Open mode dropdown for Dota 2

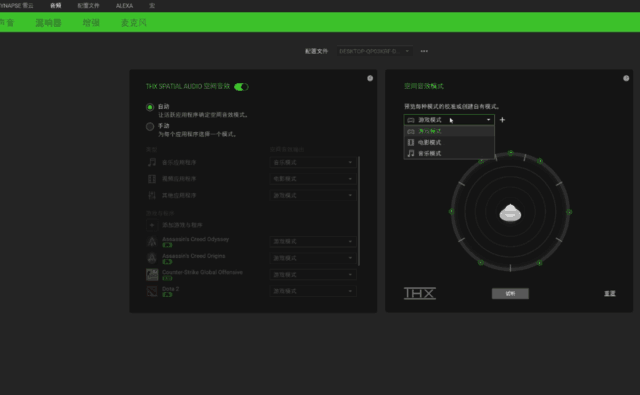click(x=313, y=291)
